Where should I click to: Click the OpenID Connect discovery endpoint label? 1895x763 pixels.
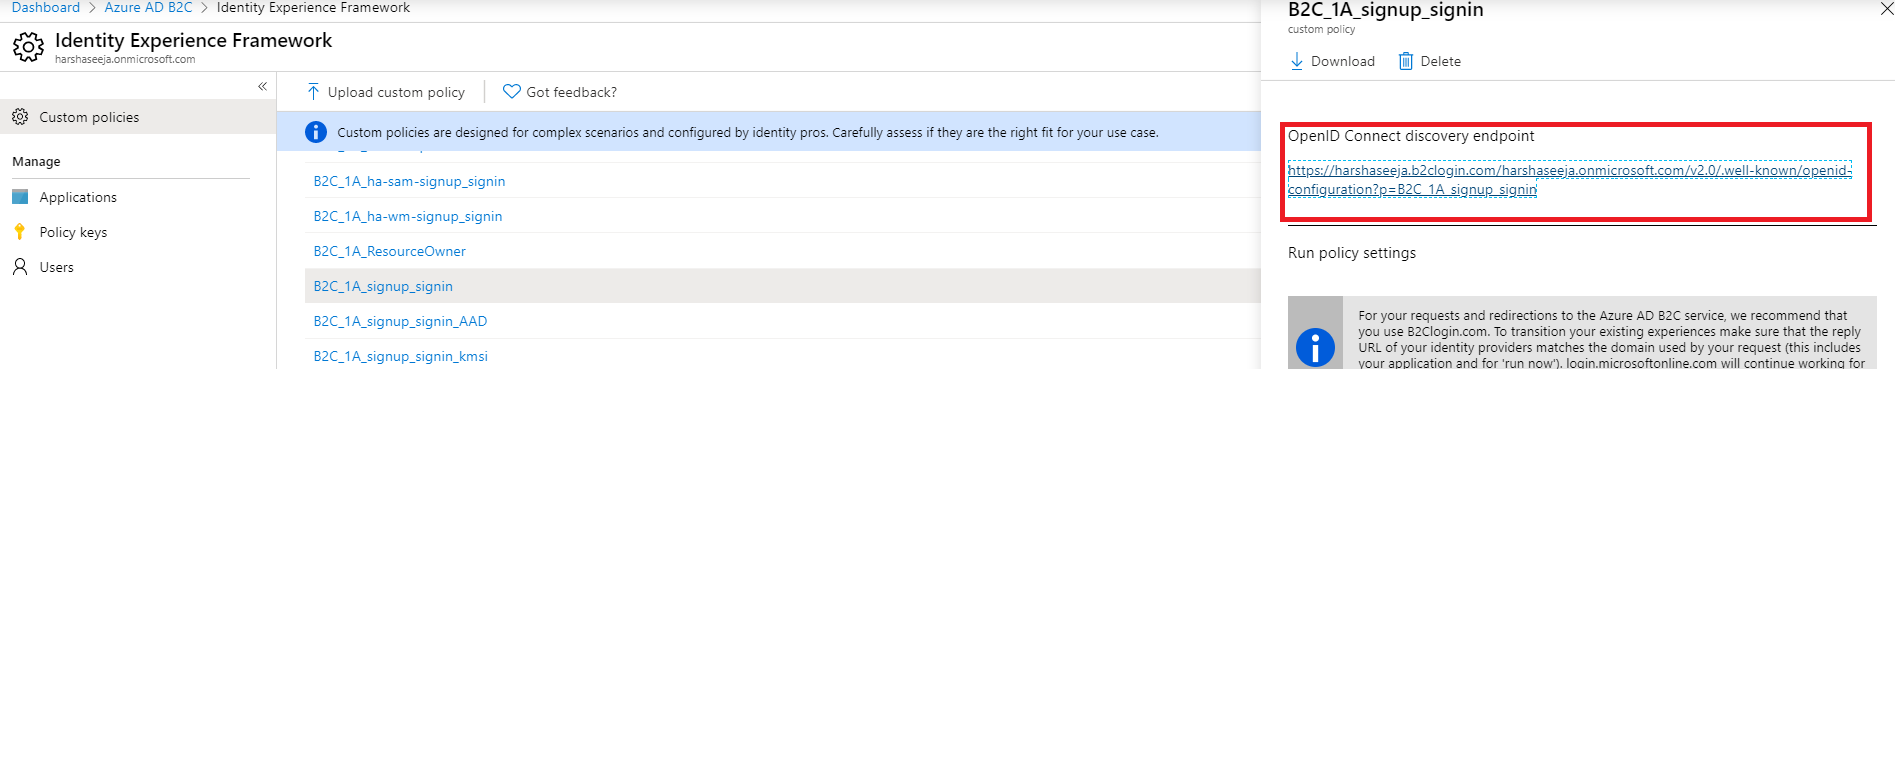1410,136
